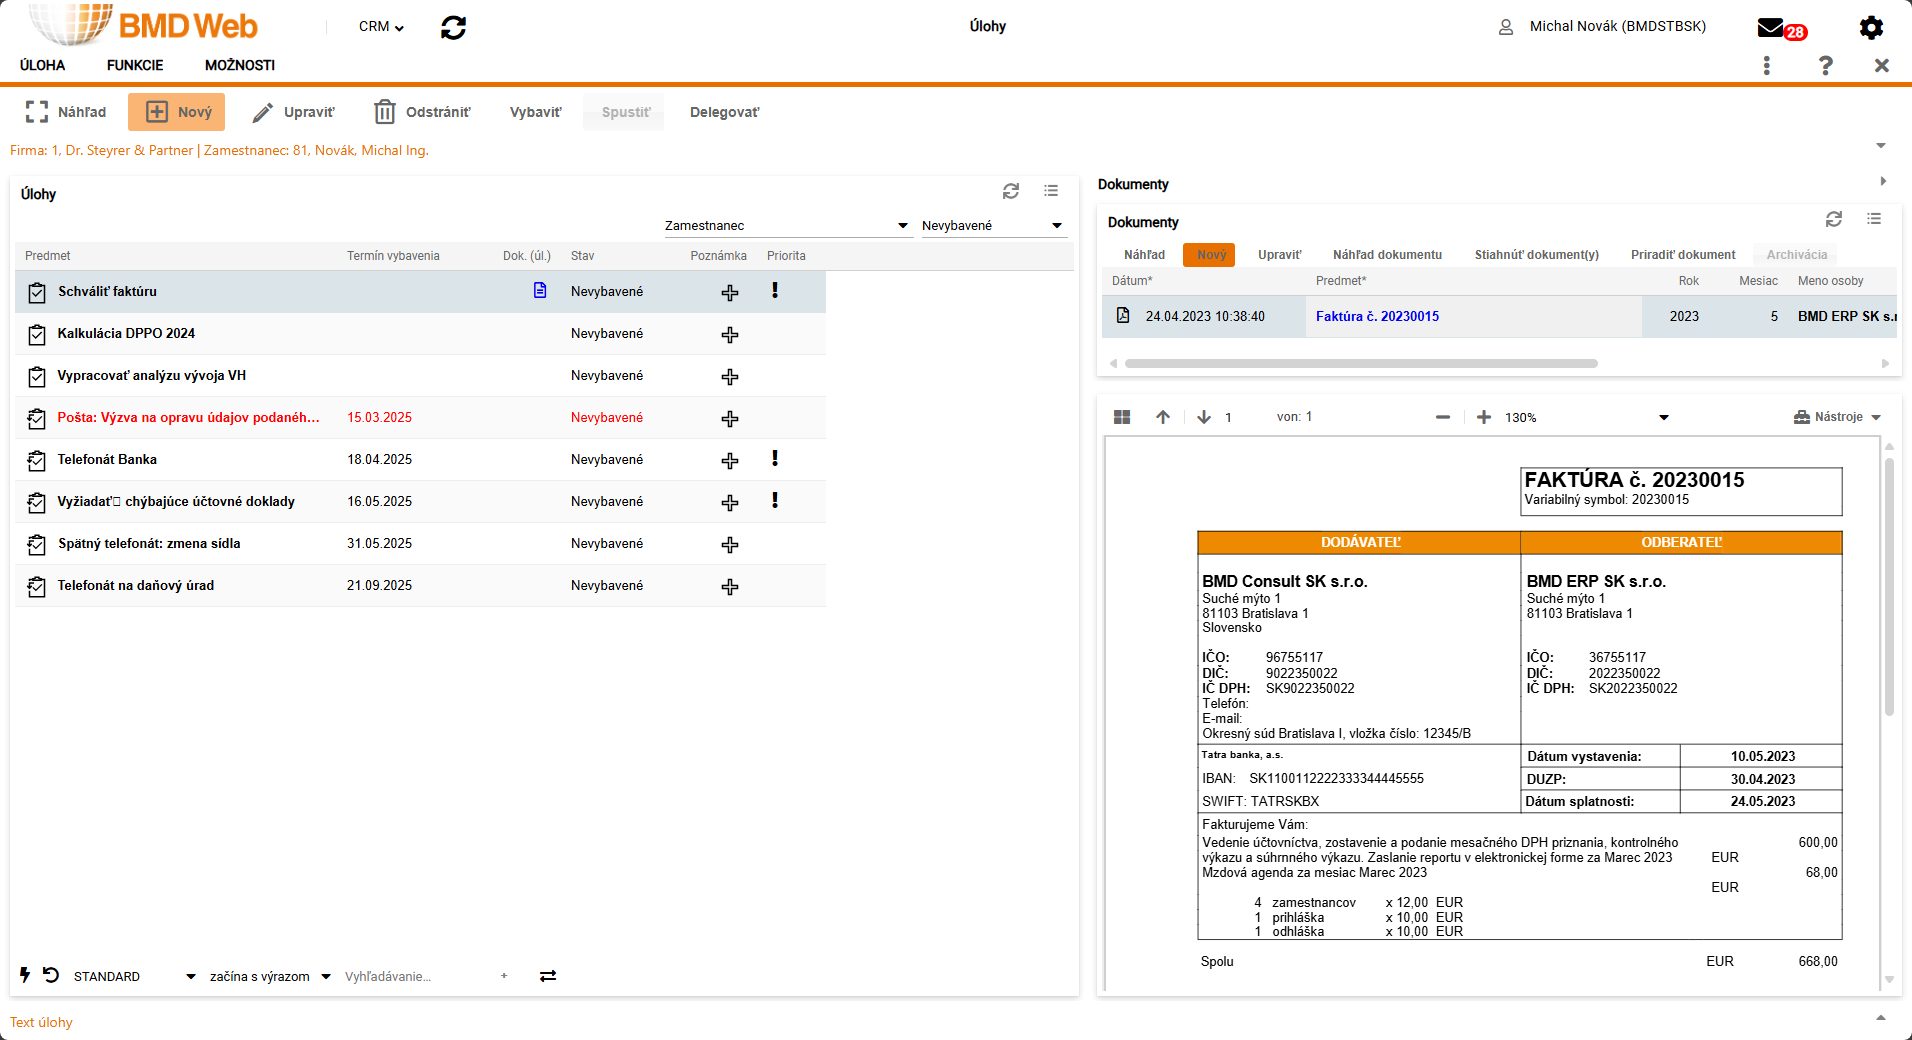1912x1040 pixels.
Task: Open the MOŽNOSTI menu
Action: (240, 65)
